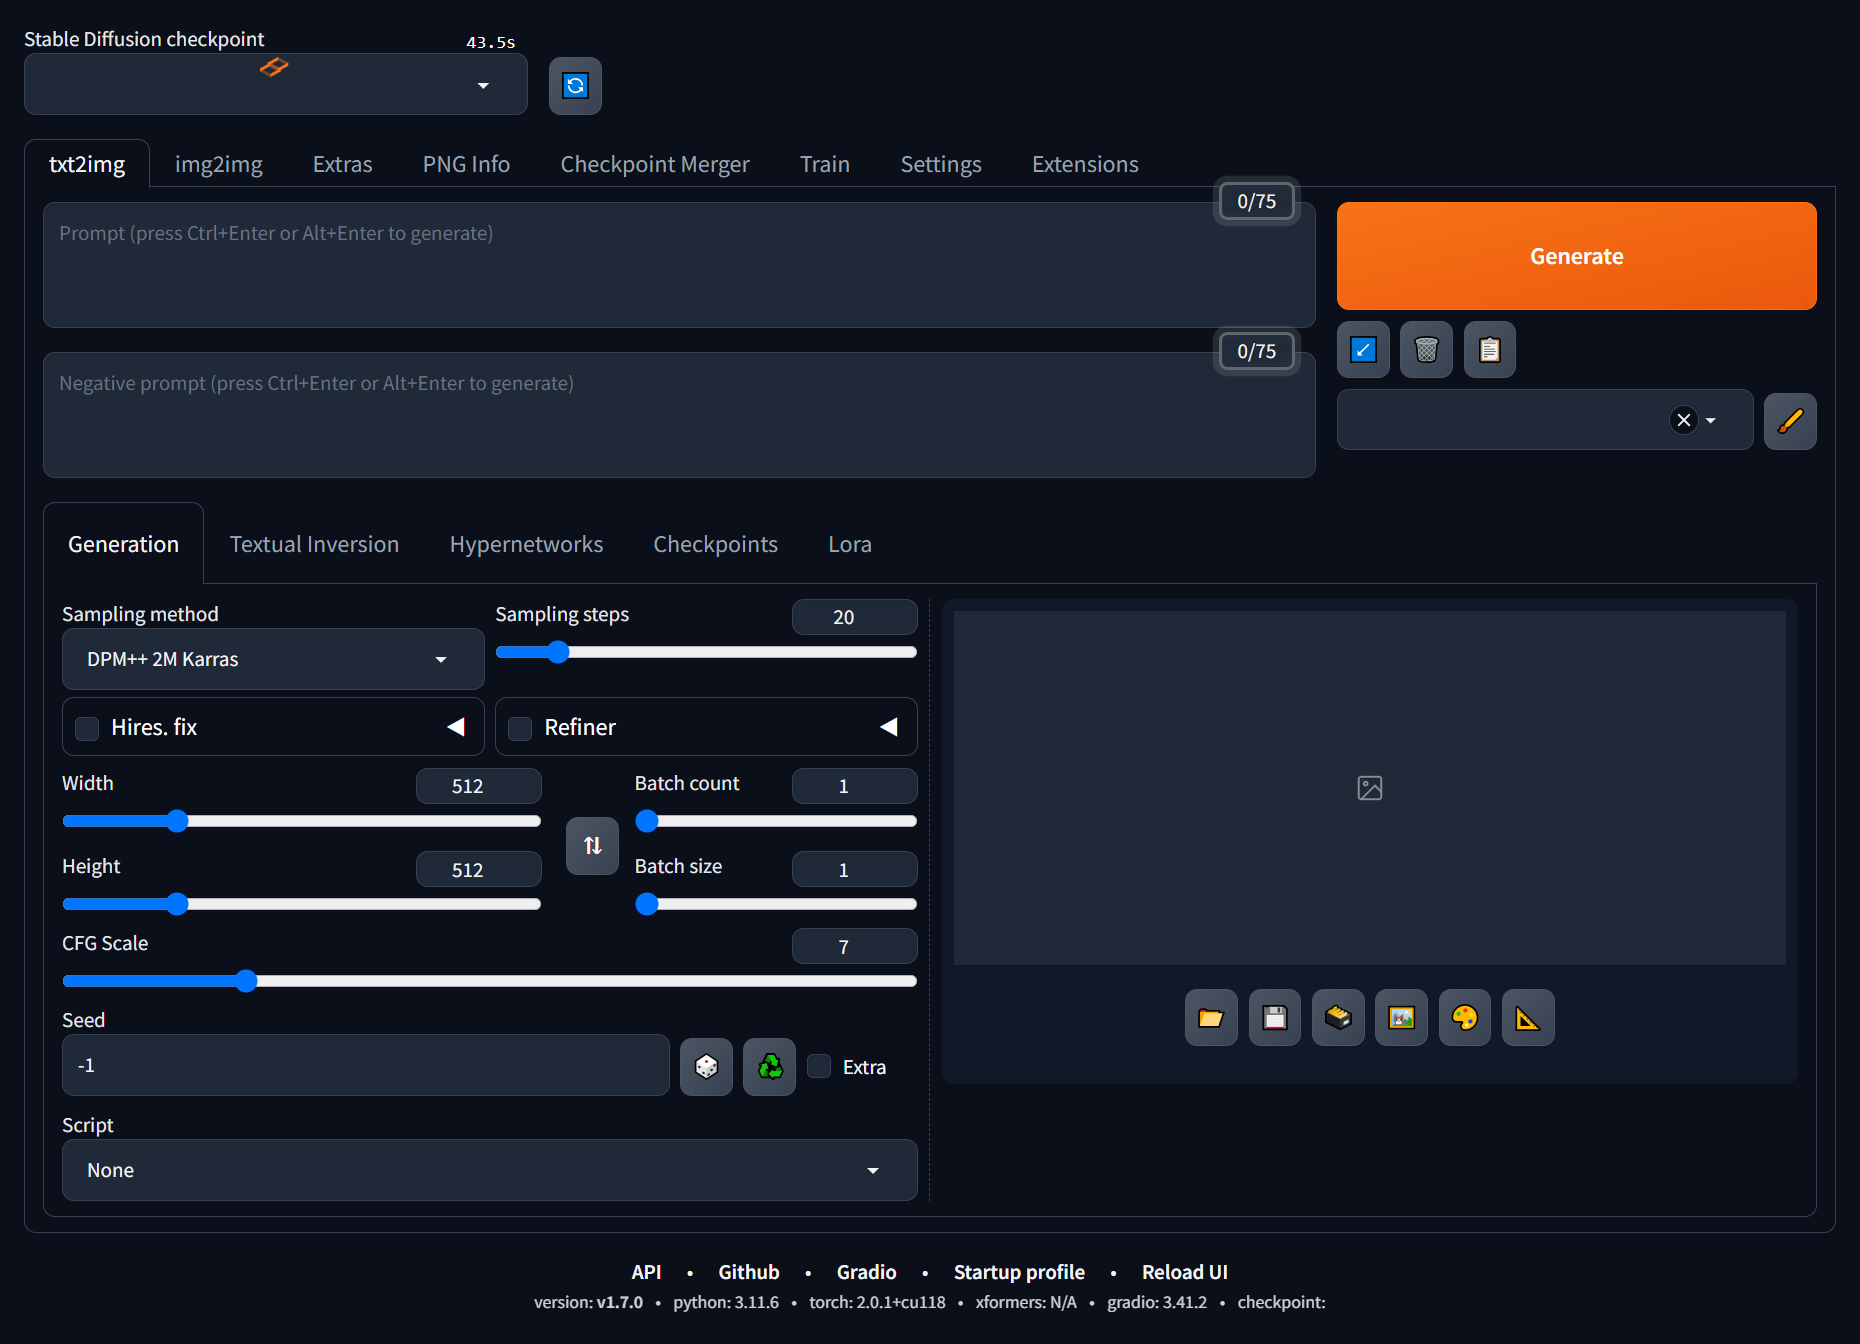Click the refresh checkpoint list icon
This screenshot has width=1860, height=1344.
click(x=575, y=86)
